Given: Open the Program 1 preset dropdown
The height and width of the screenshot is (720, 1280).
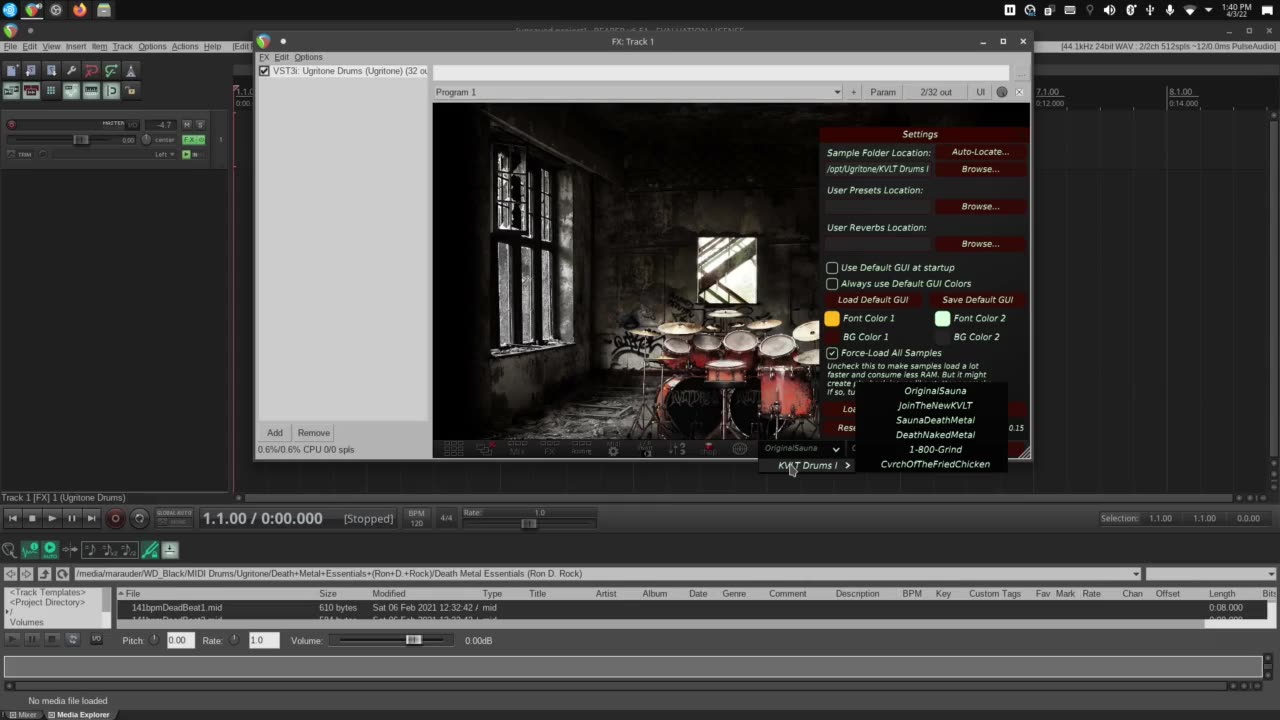Looking at the screenshot, I should point(638,92).
